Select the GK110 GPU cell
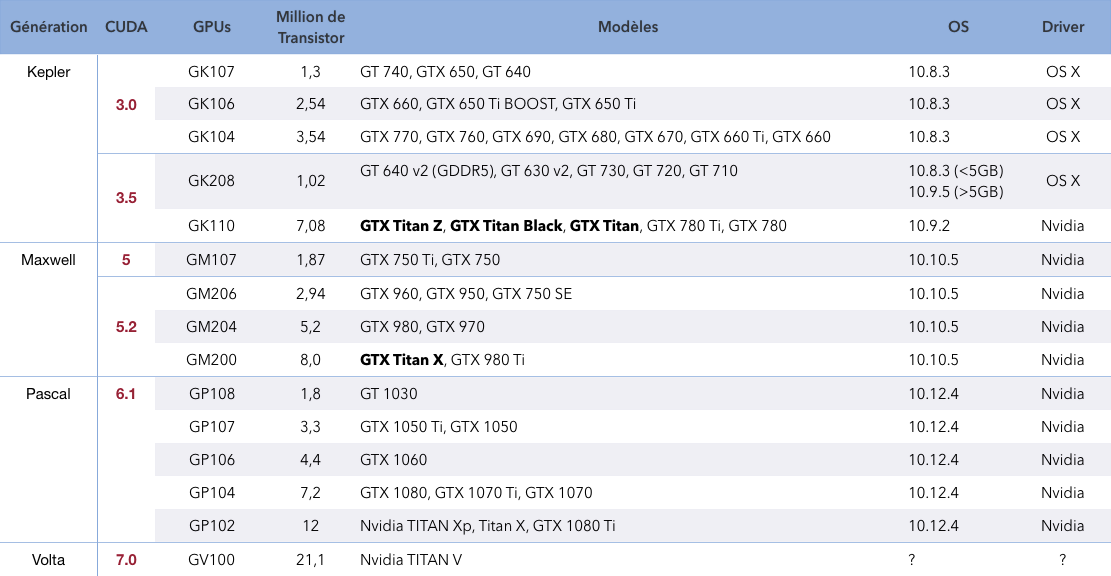 (x=211, y=225)
